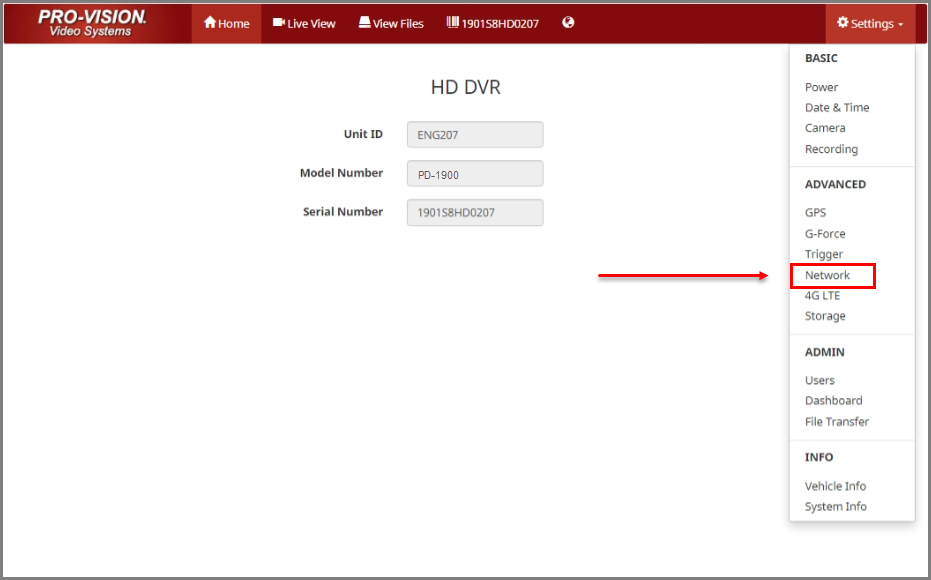Open Users under Admin

[819, 381]
